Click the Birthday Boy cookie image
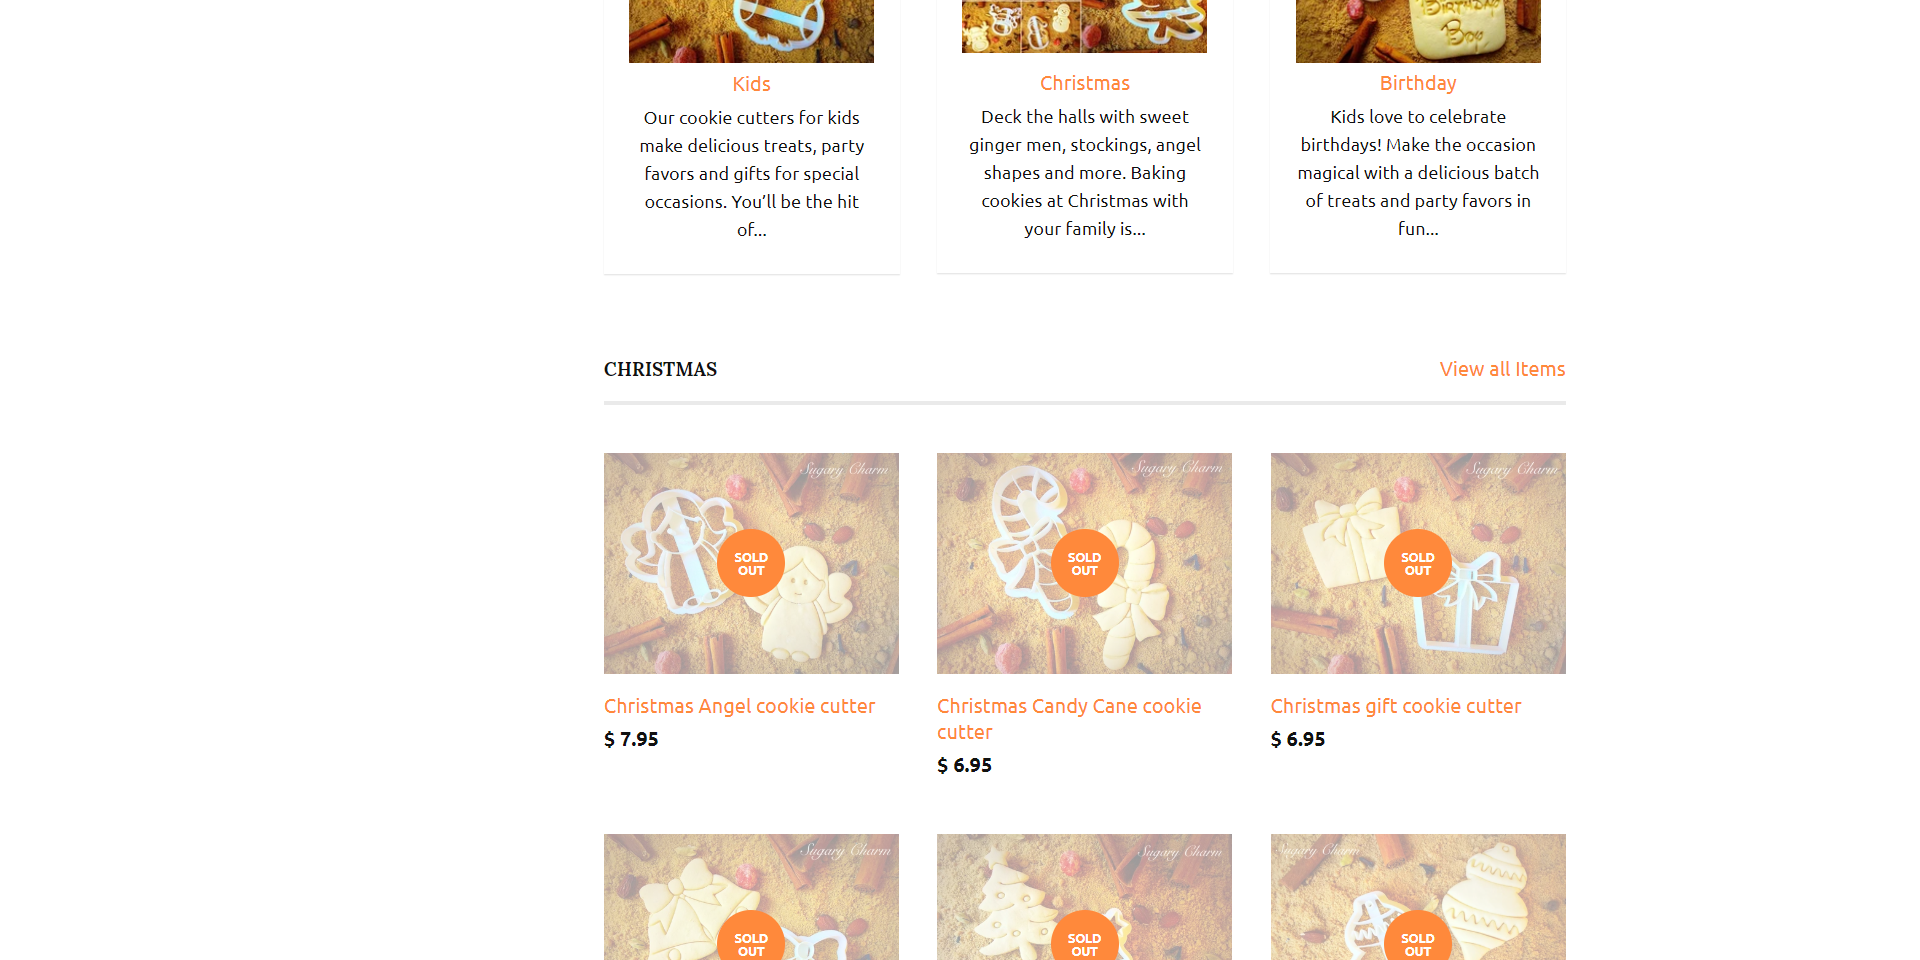Viewport: 1920px width, 960px height. point(1417,31)
